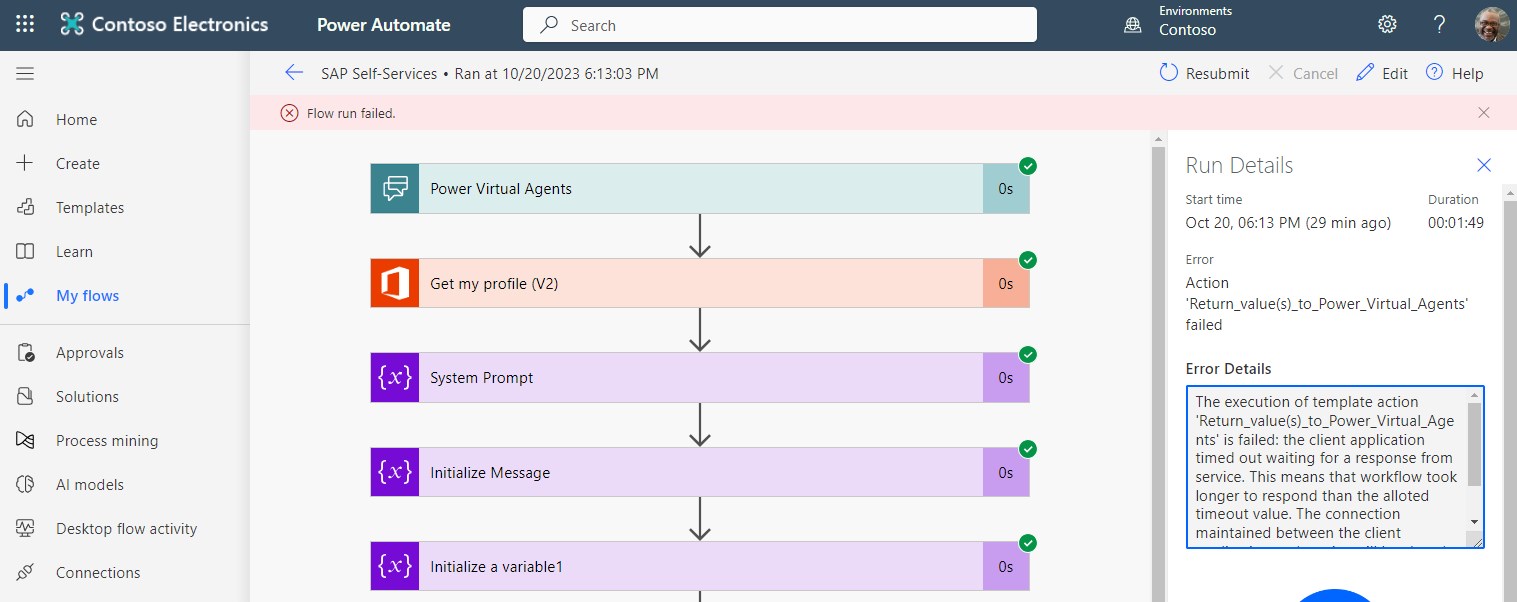This screenshot has height=602, width=1517.
Task: Click green success check on Initialize Message
Action: tap(1028, 449)
